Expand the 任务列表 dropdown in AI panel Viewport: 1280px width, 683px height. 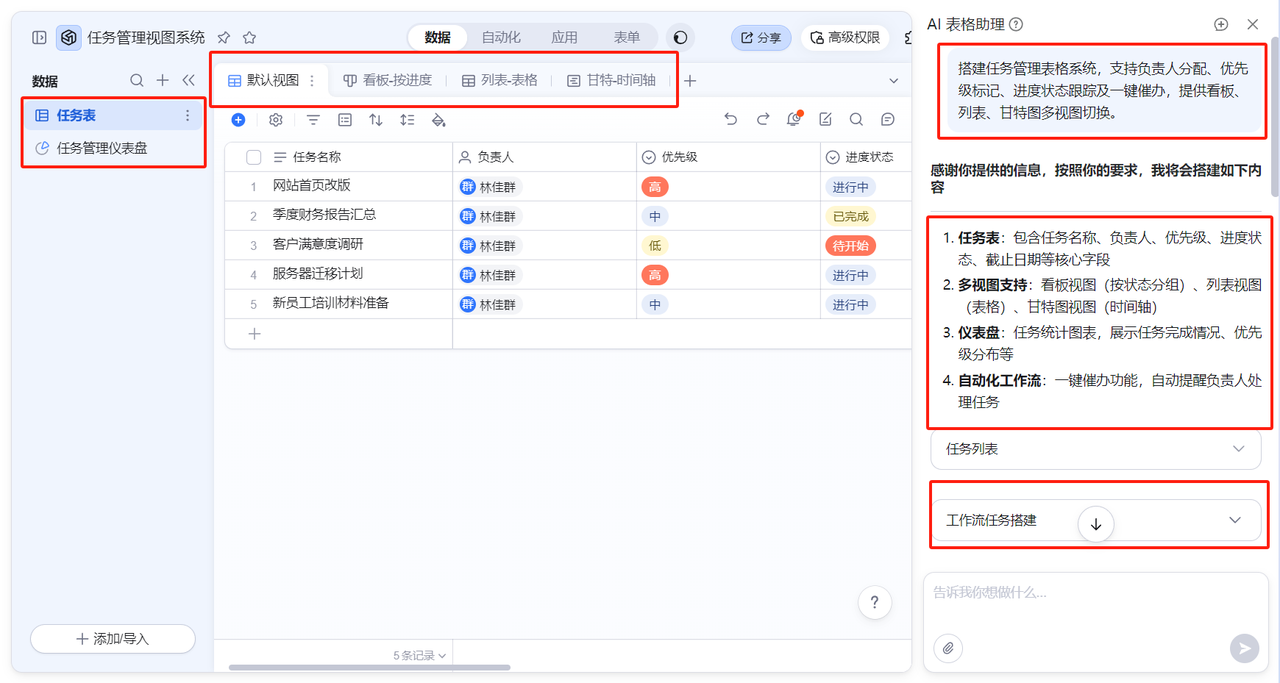(x=1238, y=449)
